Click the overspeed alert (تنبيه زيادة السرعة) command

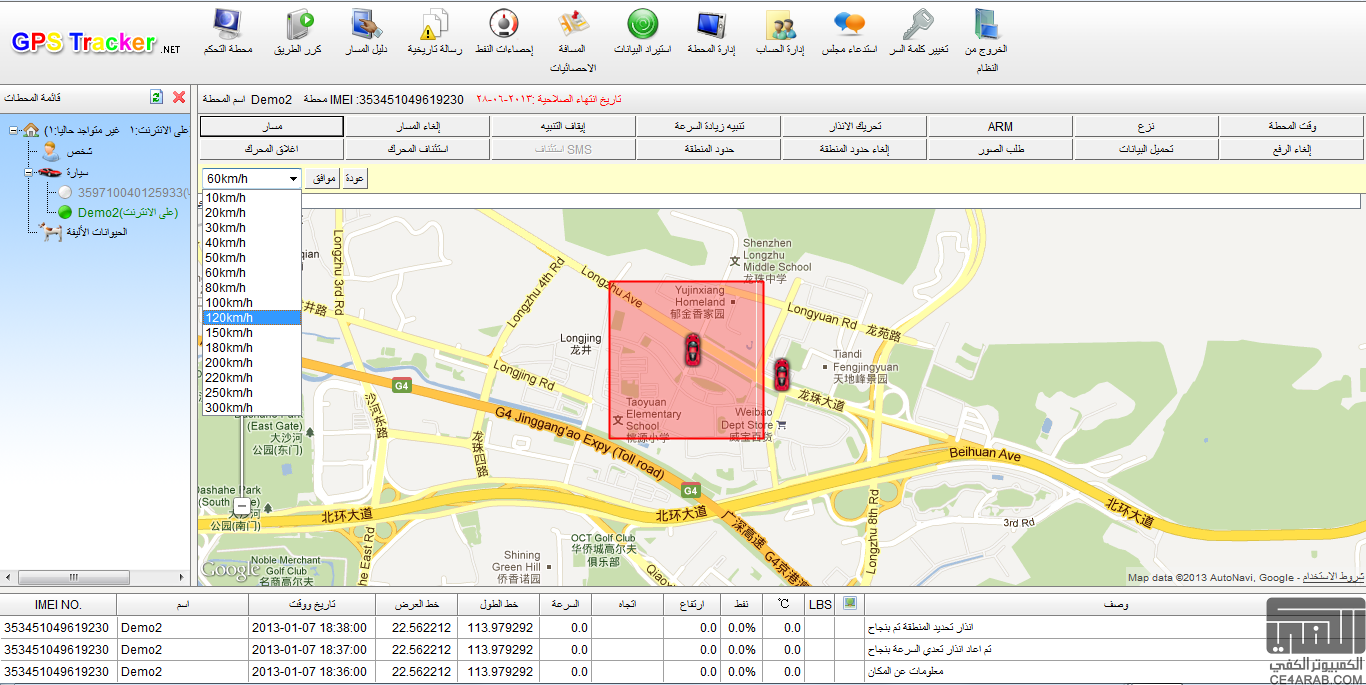tap(709, 126)
